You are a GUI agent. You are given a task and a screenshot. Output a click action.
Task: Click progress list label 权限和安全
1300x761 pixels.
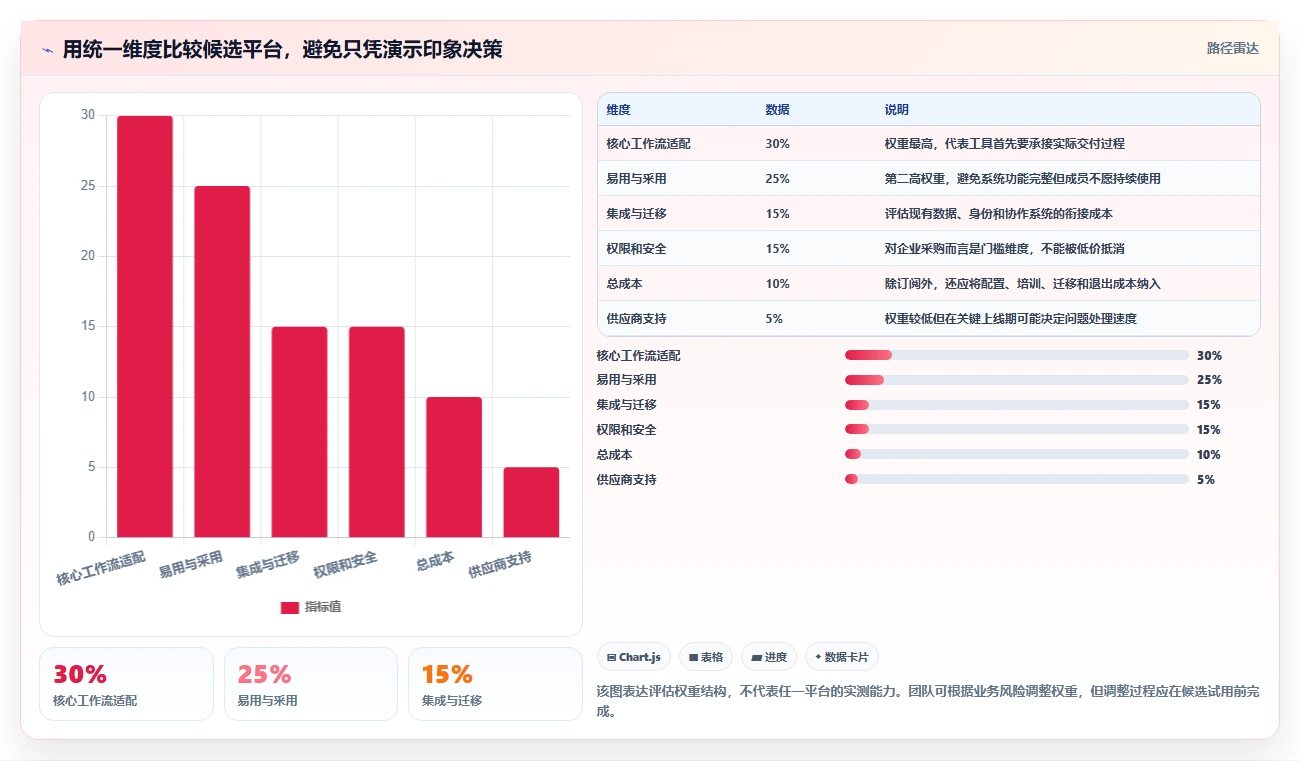pos(626,430)
